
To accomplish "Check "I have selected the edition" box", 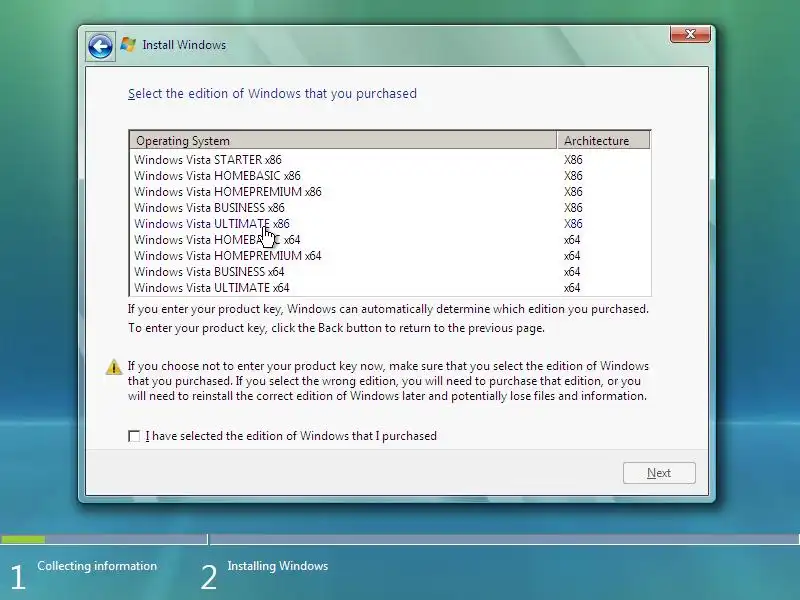I will point(134,436).
